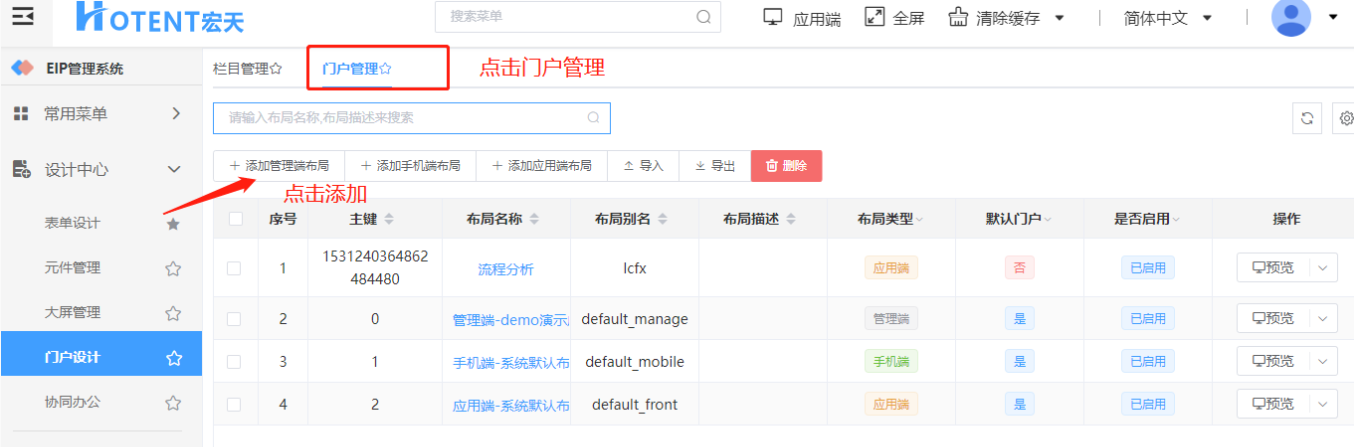This screenshot has height=447, width=1354.
Task: Expand 常用菜单 chevron
Action: (176, 114)
